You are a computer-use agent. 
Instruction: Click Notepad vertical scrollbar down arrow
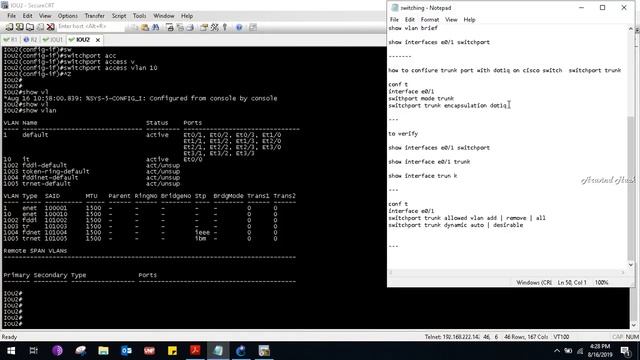631,264
